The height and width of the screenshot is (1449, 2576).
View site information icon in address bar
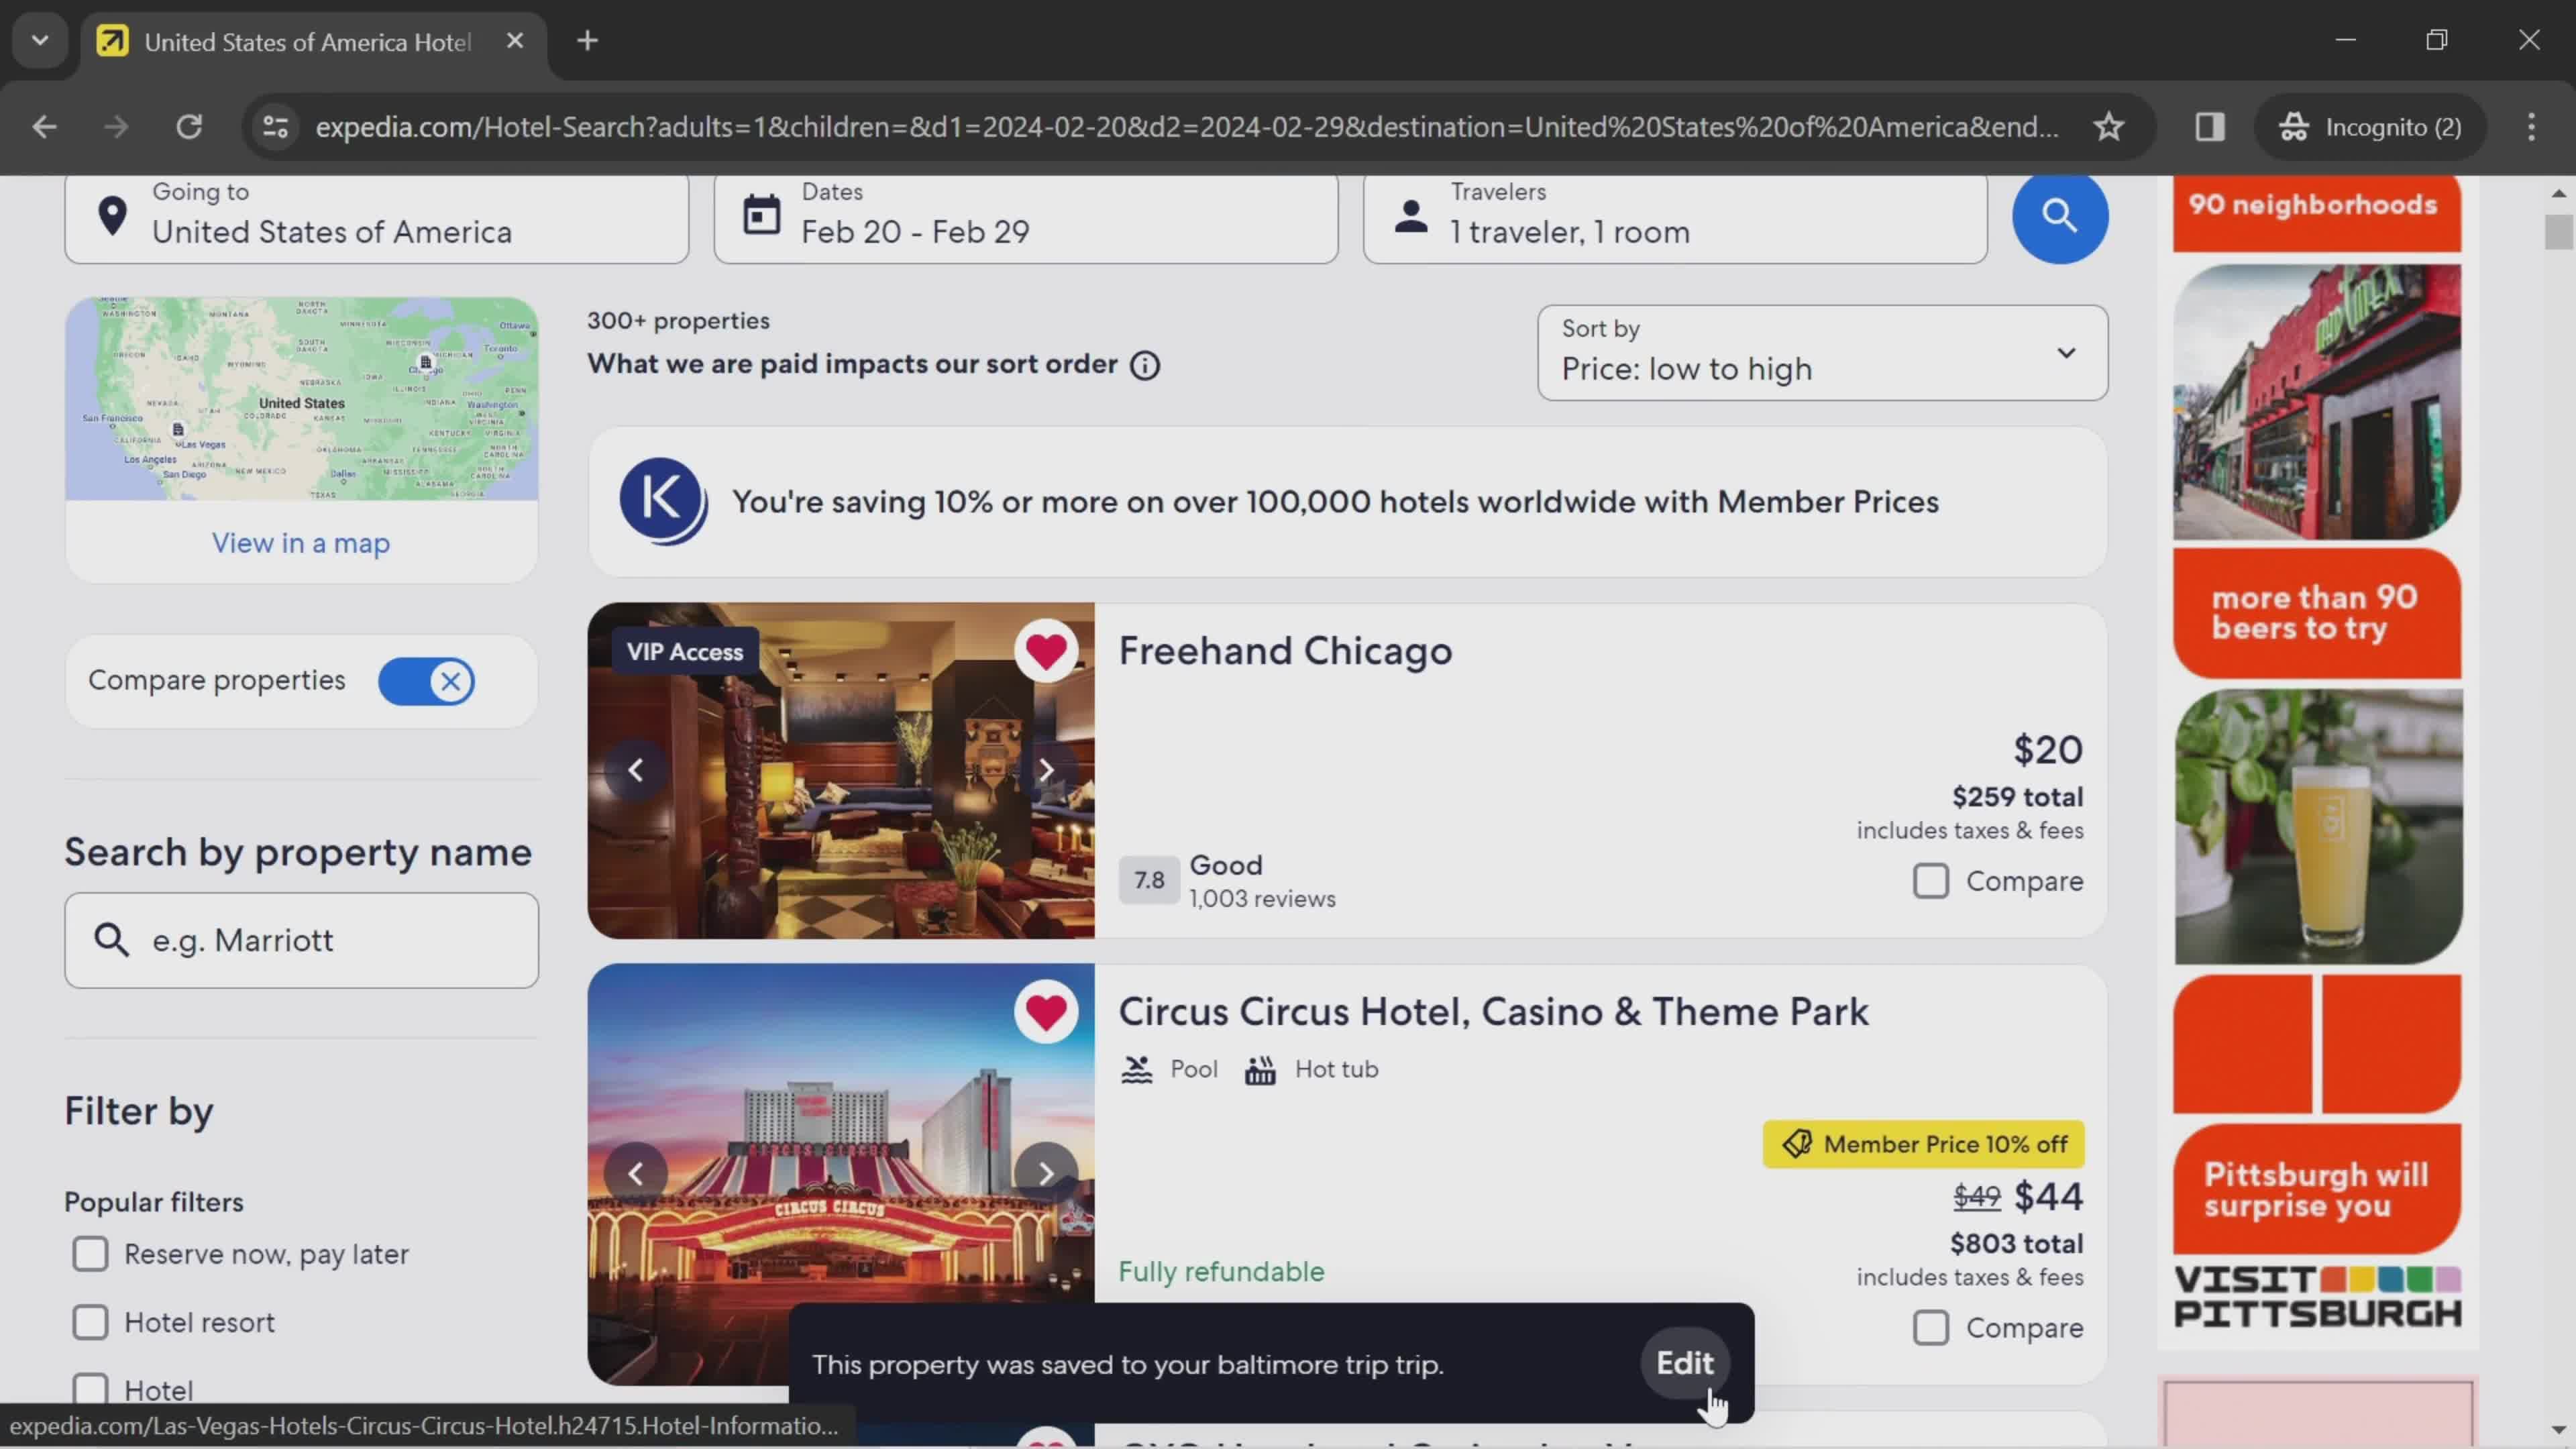[x=275, y=127]
